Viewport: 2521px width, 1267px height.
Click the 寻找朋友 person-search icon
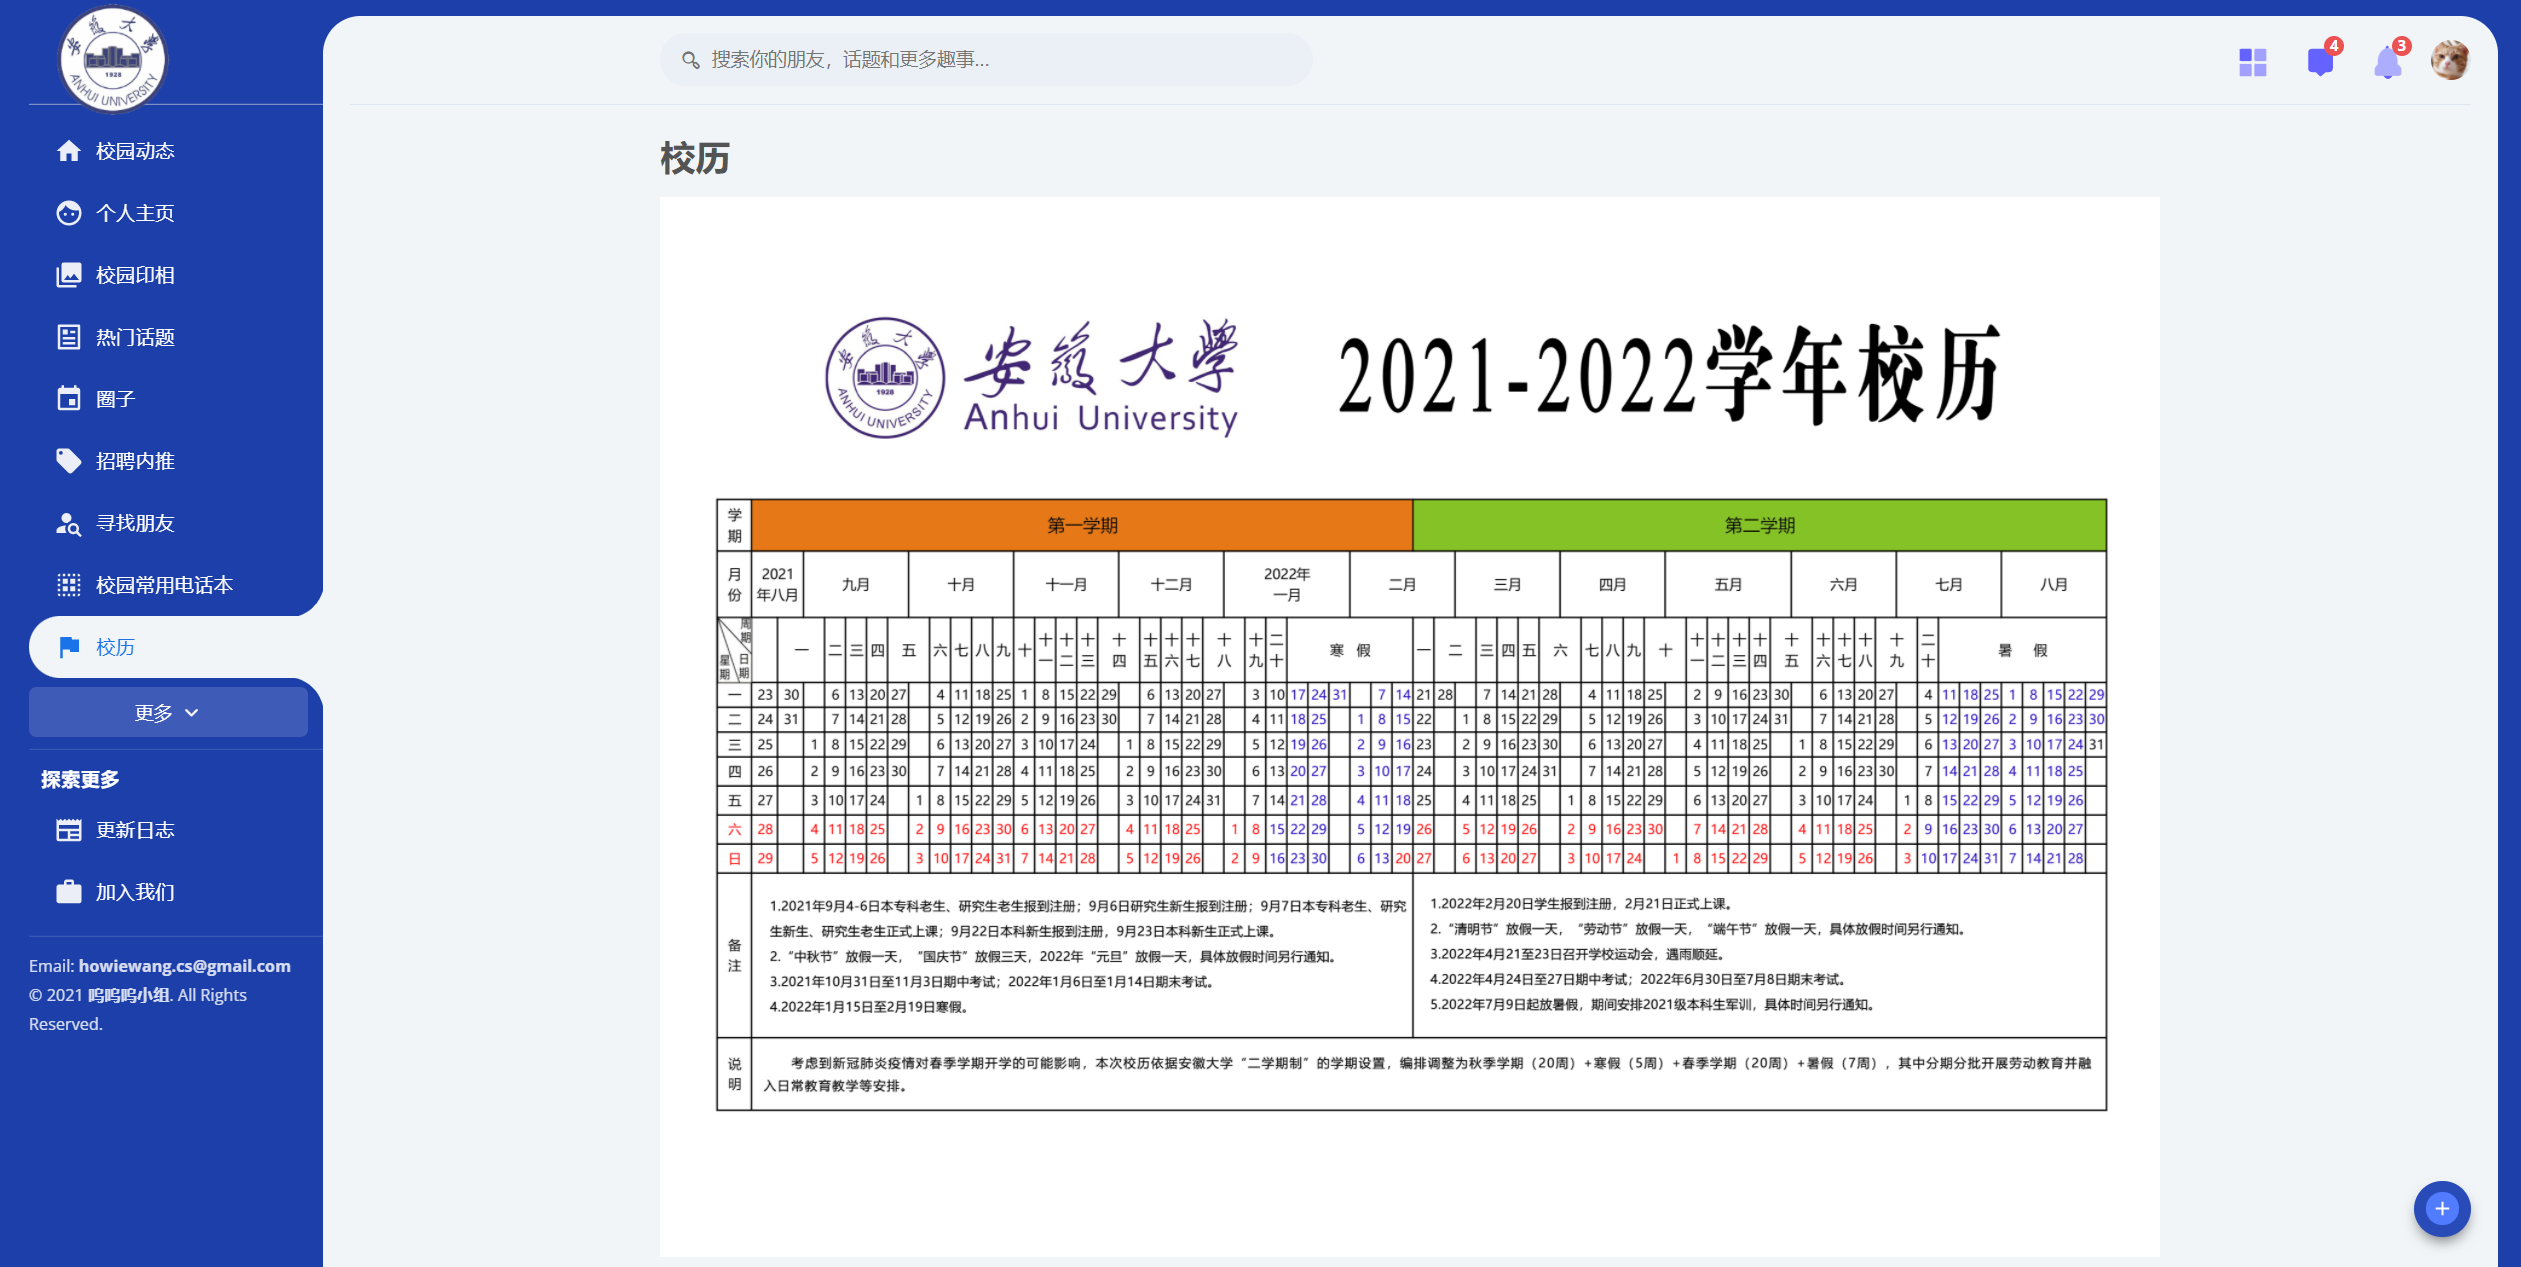68,523
